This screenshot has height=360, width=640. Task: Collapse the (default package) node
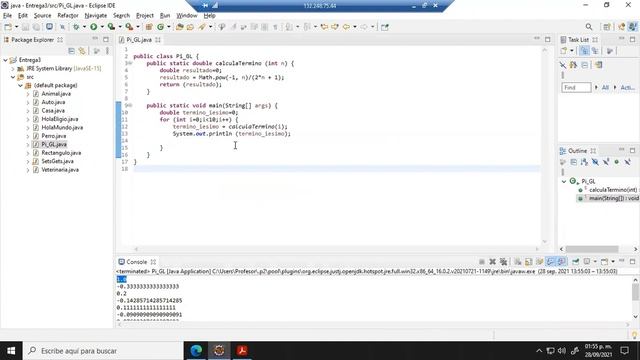(20, 85)
